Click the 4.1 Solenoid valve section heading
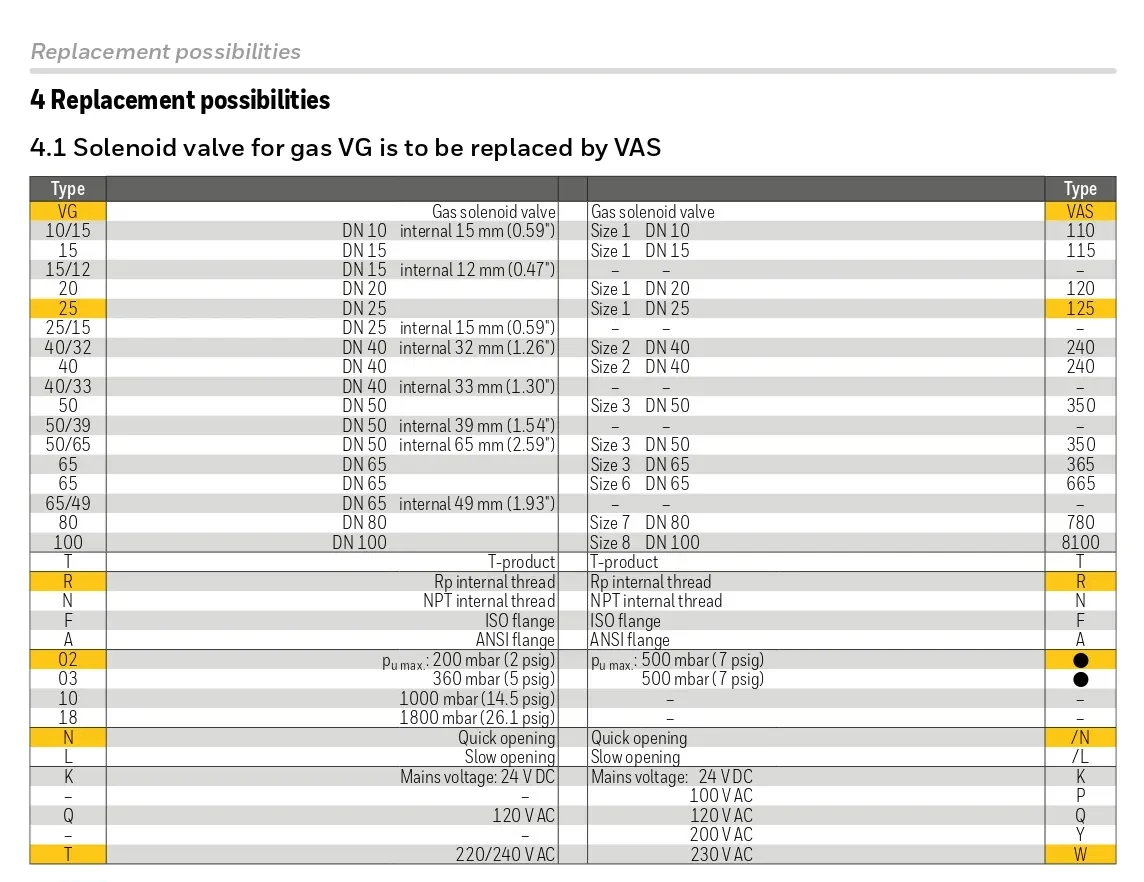 (345, 148)
